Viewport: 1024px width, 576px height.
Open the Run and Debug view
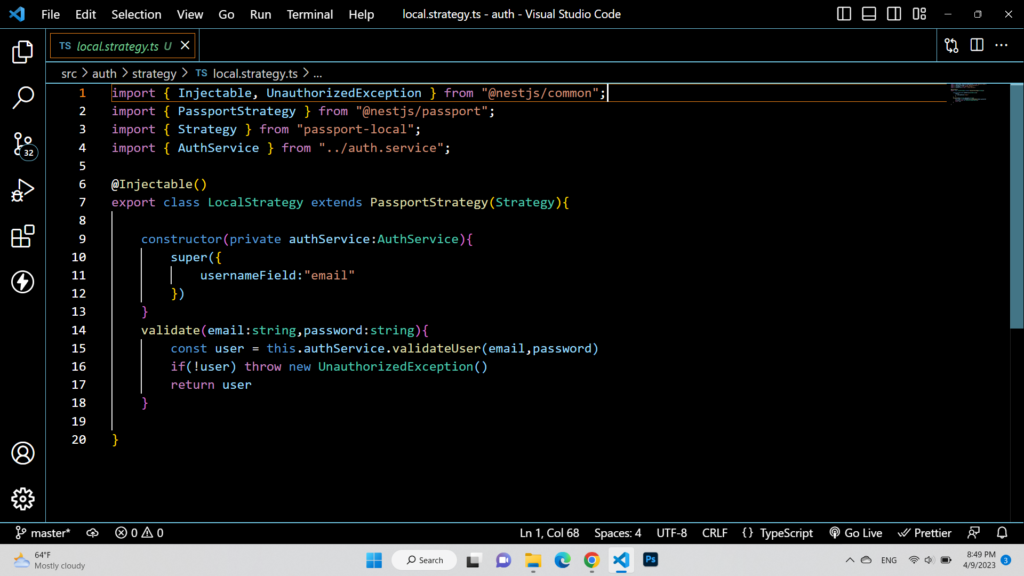23,191
